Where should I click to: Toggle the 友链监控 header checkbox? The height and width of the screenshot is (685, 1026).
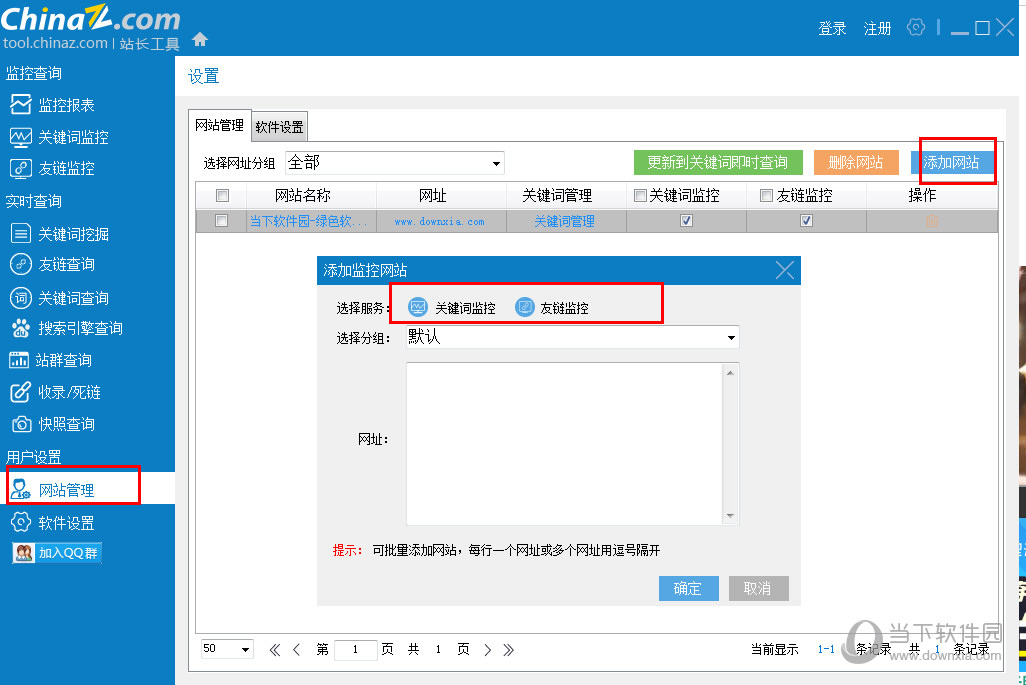[766, 195]
